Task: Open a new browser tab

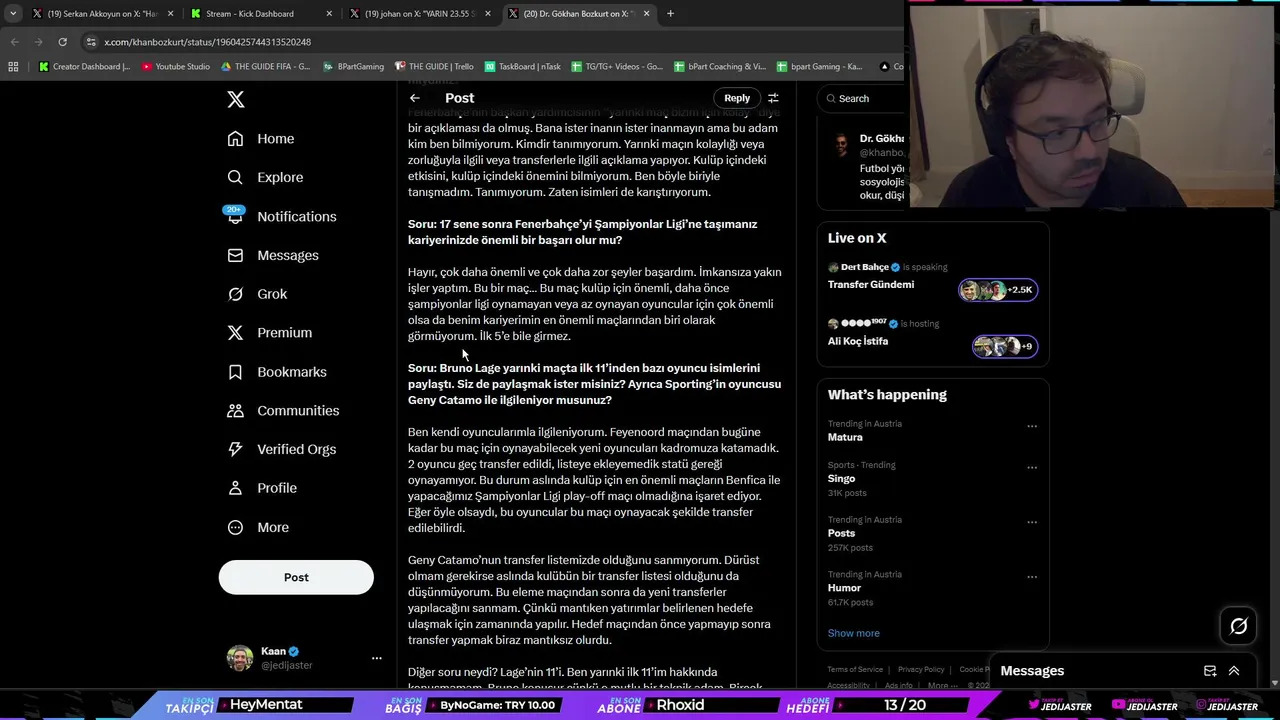Action: click(670, 14)
